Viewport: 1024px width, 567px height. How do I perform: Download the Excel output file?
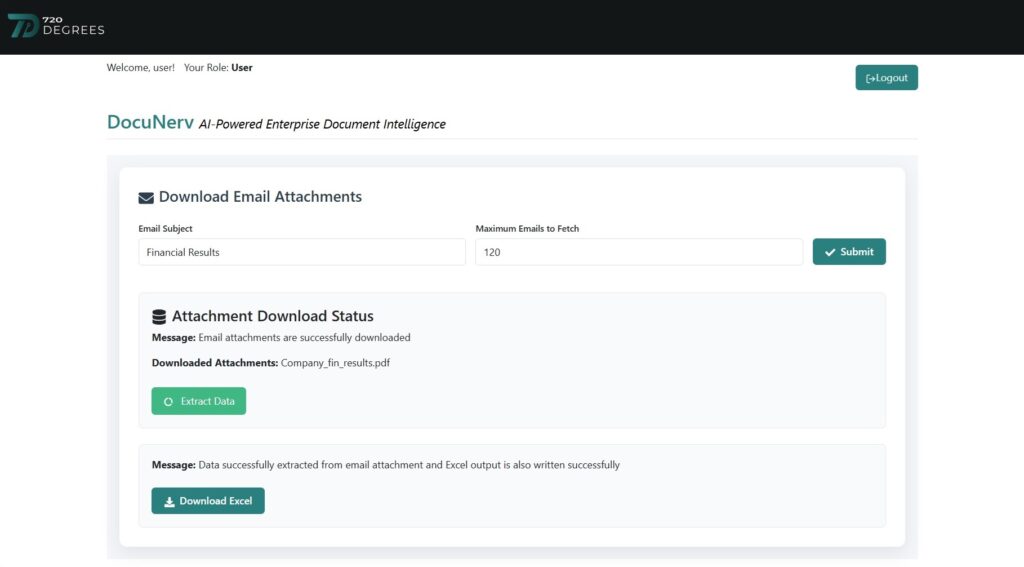(208, 501)
